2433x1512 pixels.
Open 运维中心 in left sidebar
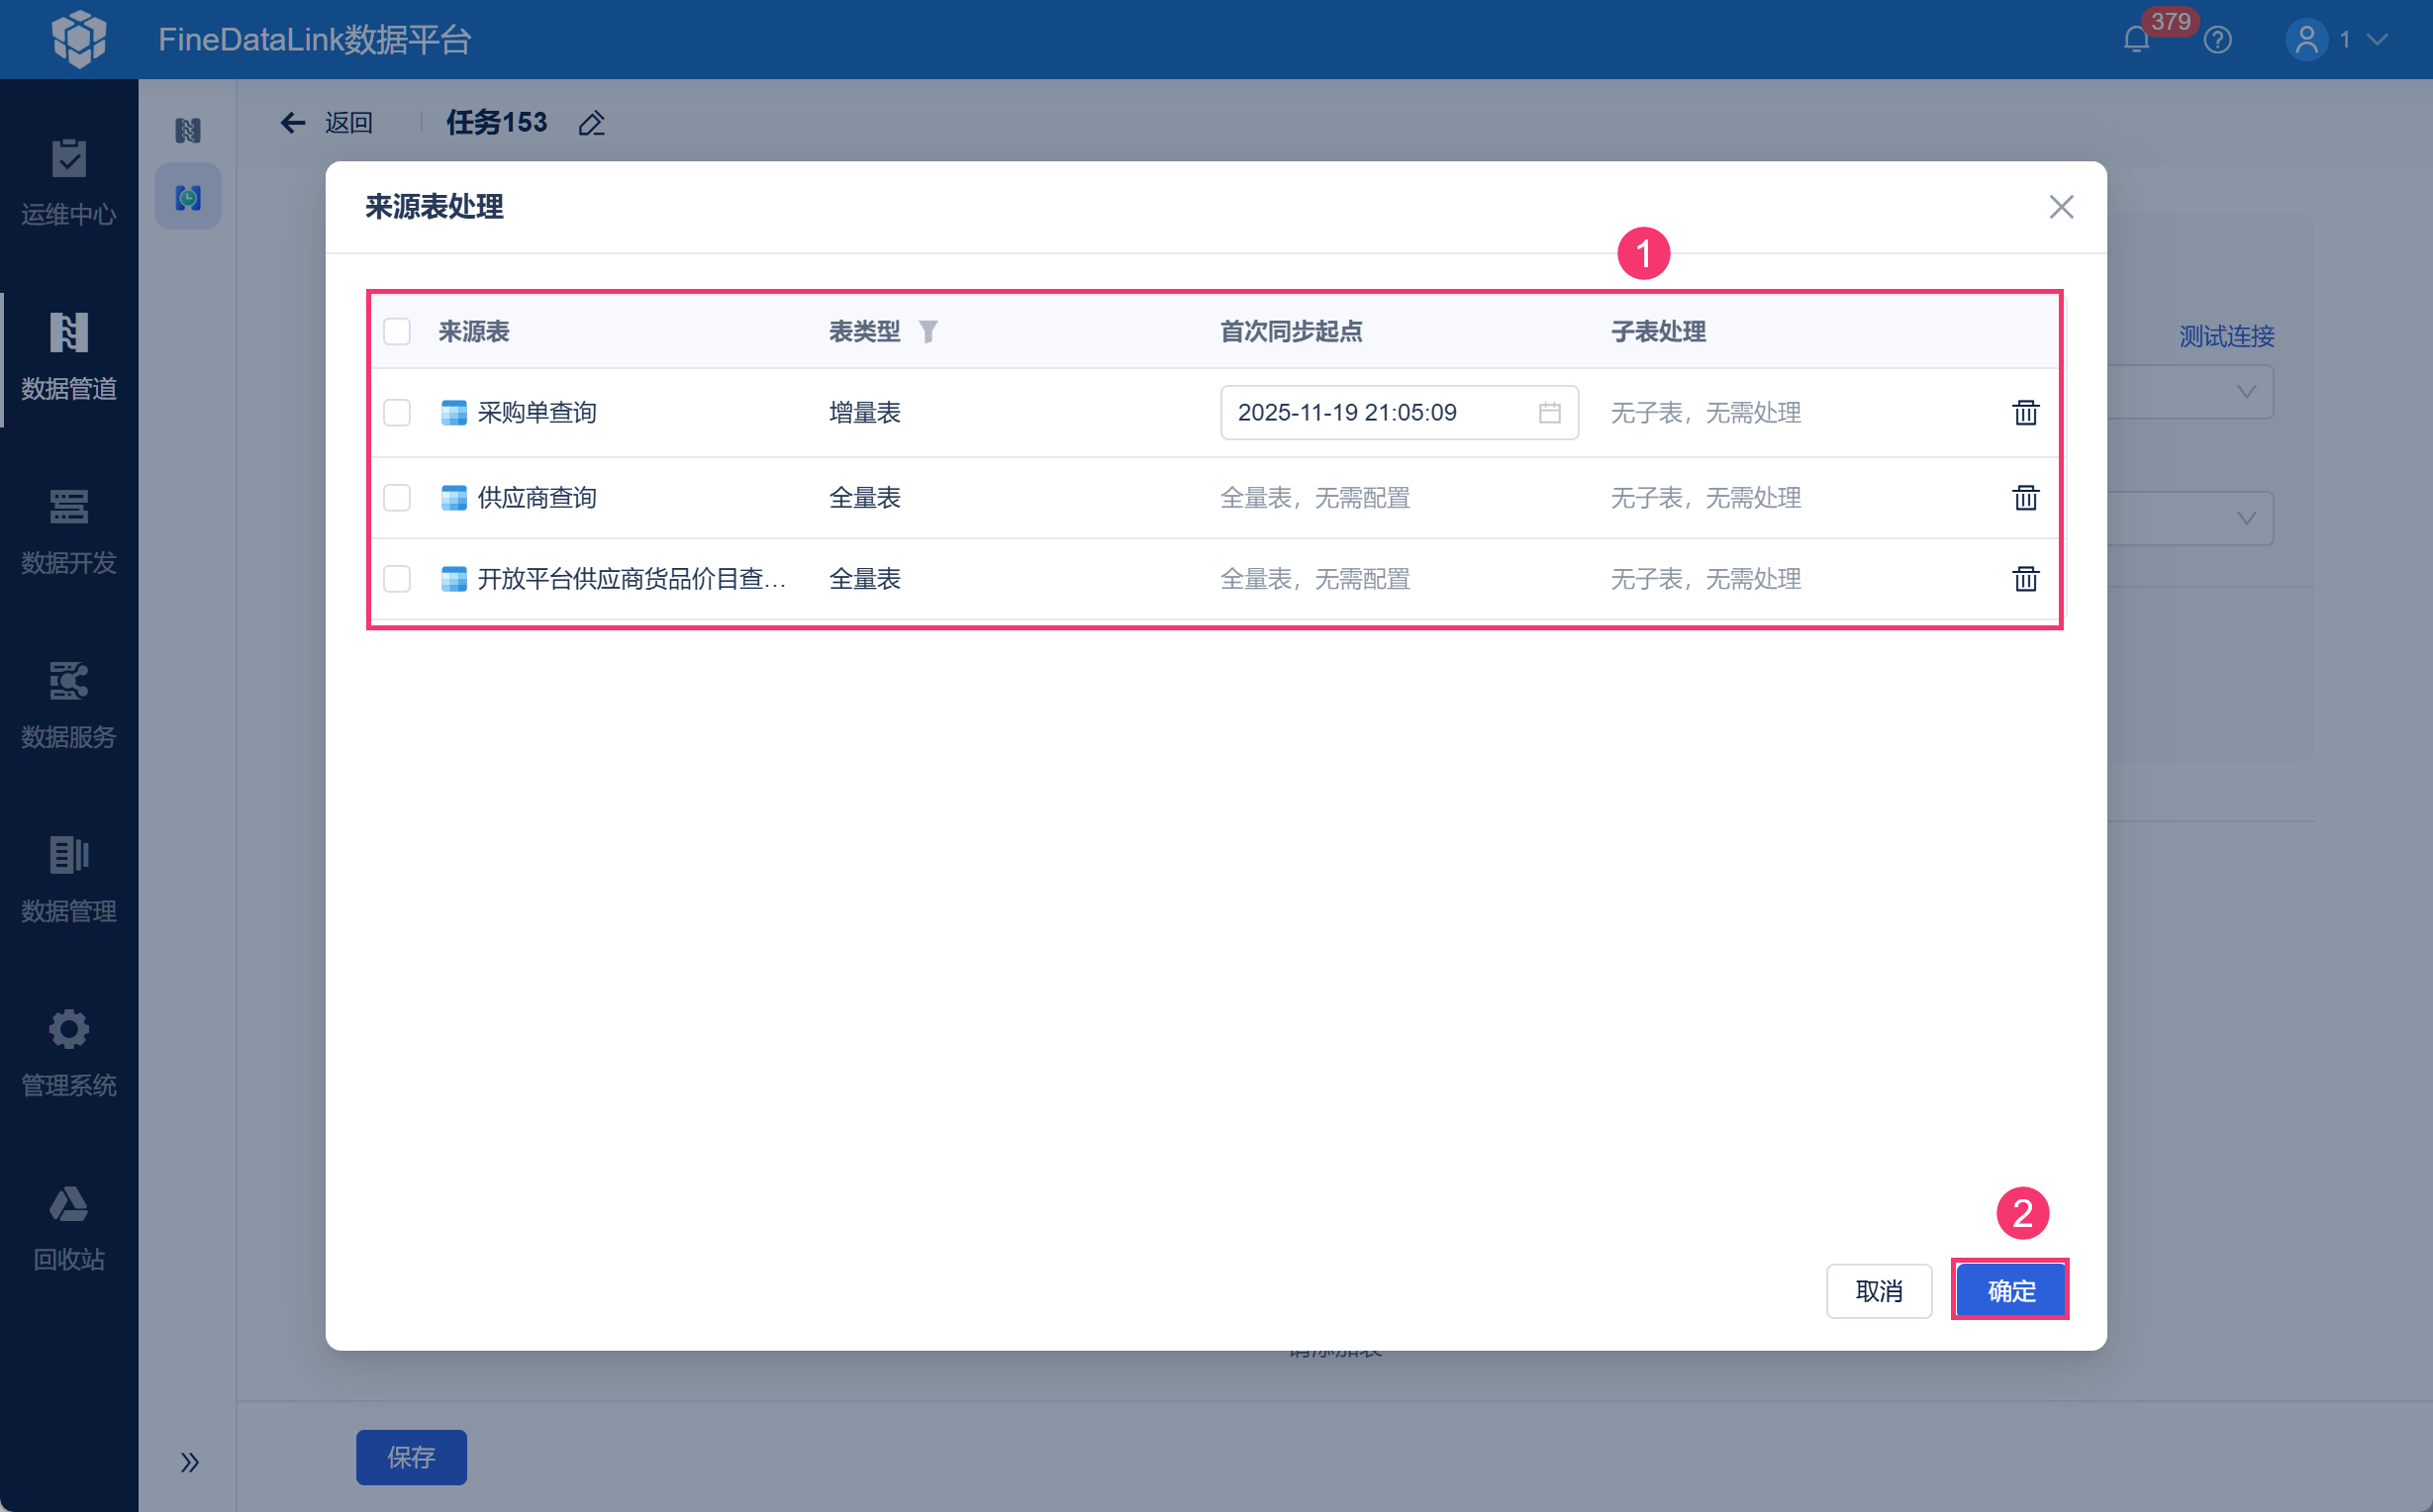click(x=69, y=182)
